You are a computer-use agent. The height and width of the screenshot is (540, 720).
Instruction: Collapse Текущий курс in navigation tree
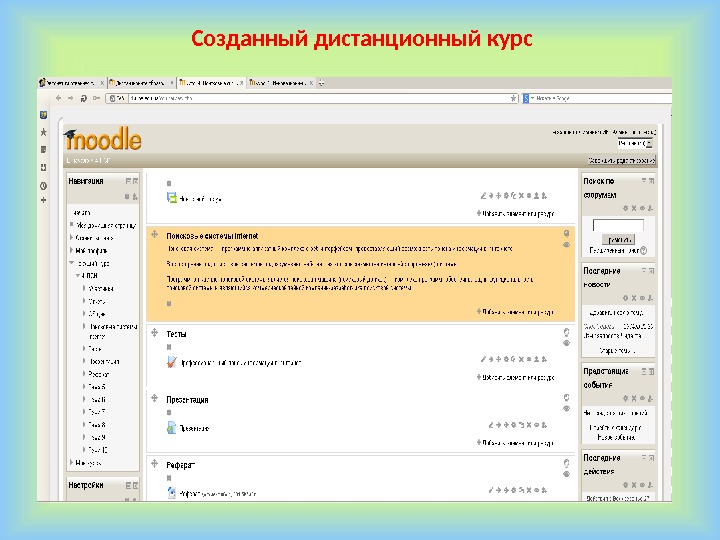pyautogui.click(x=72, y=263)
